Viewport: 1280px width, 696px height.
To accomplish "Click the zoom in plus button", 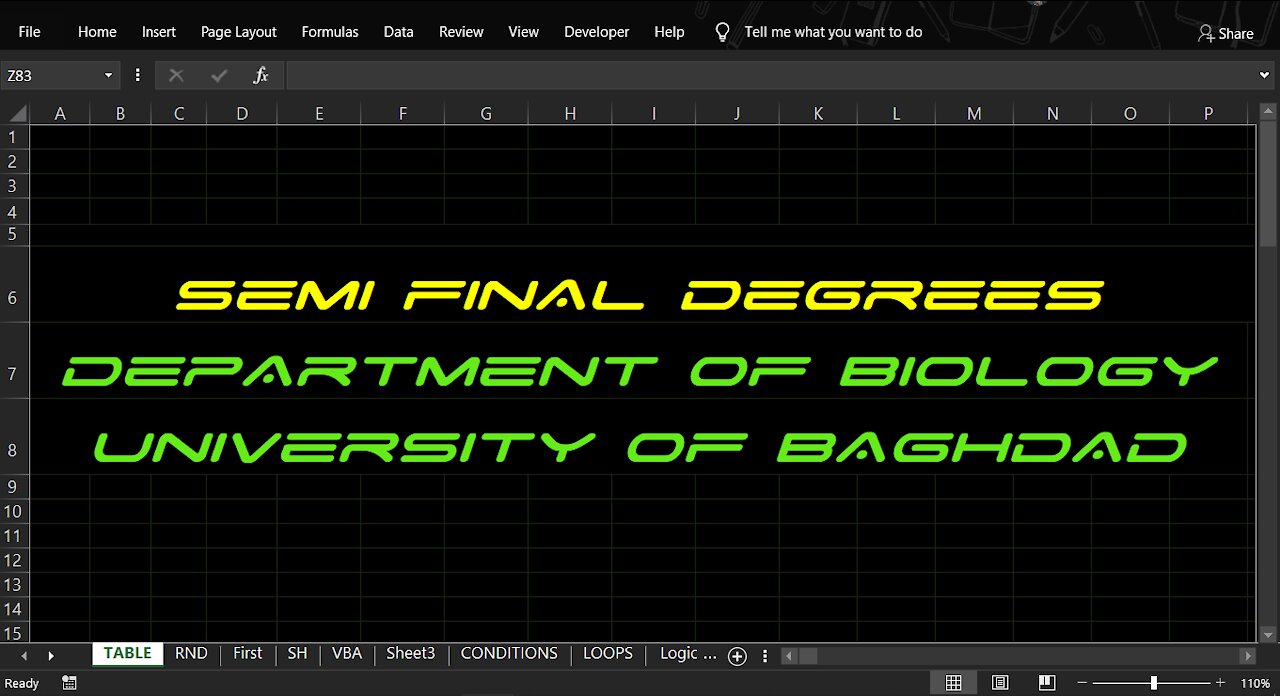I will (1220, 683).
